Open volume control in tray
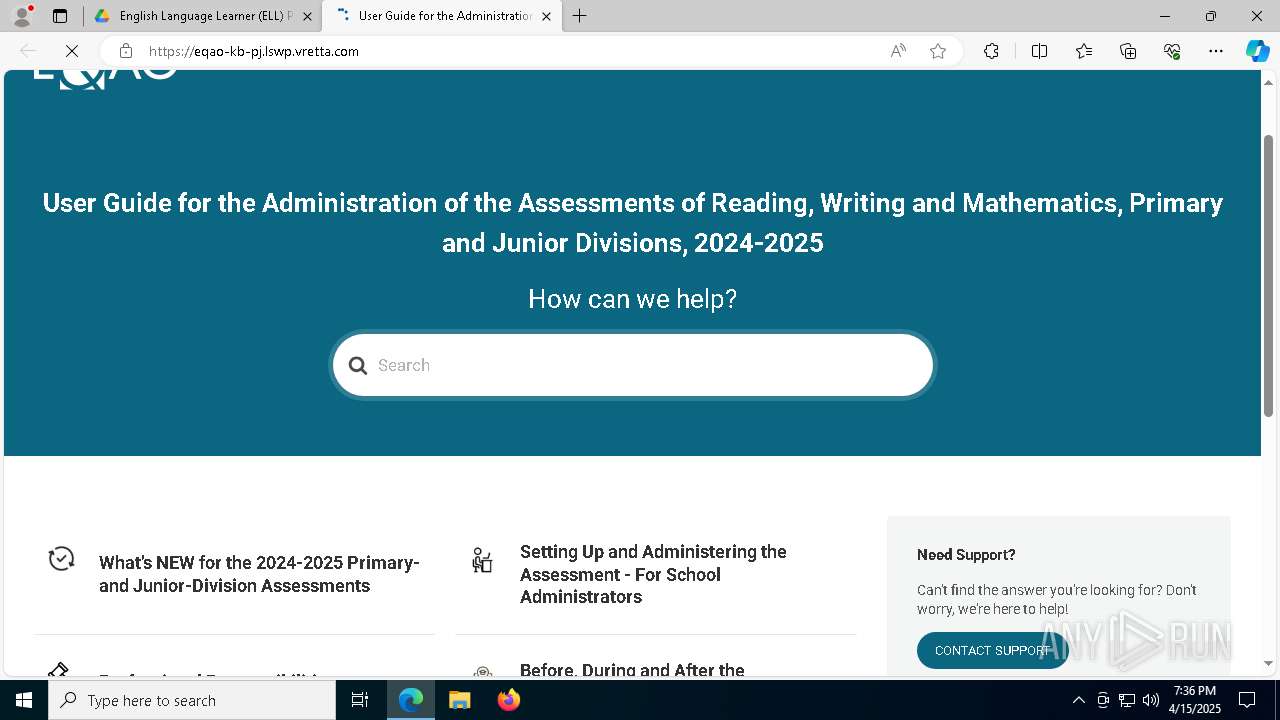 1151,700
